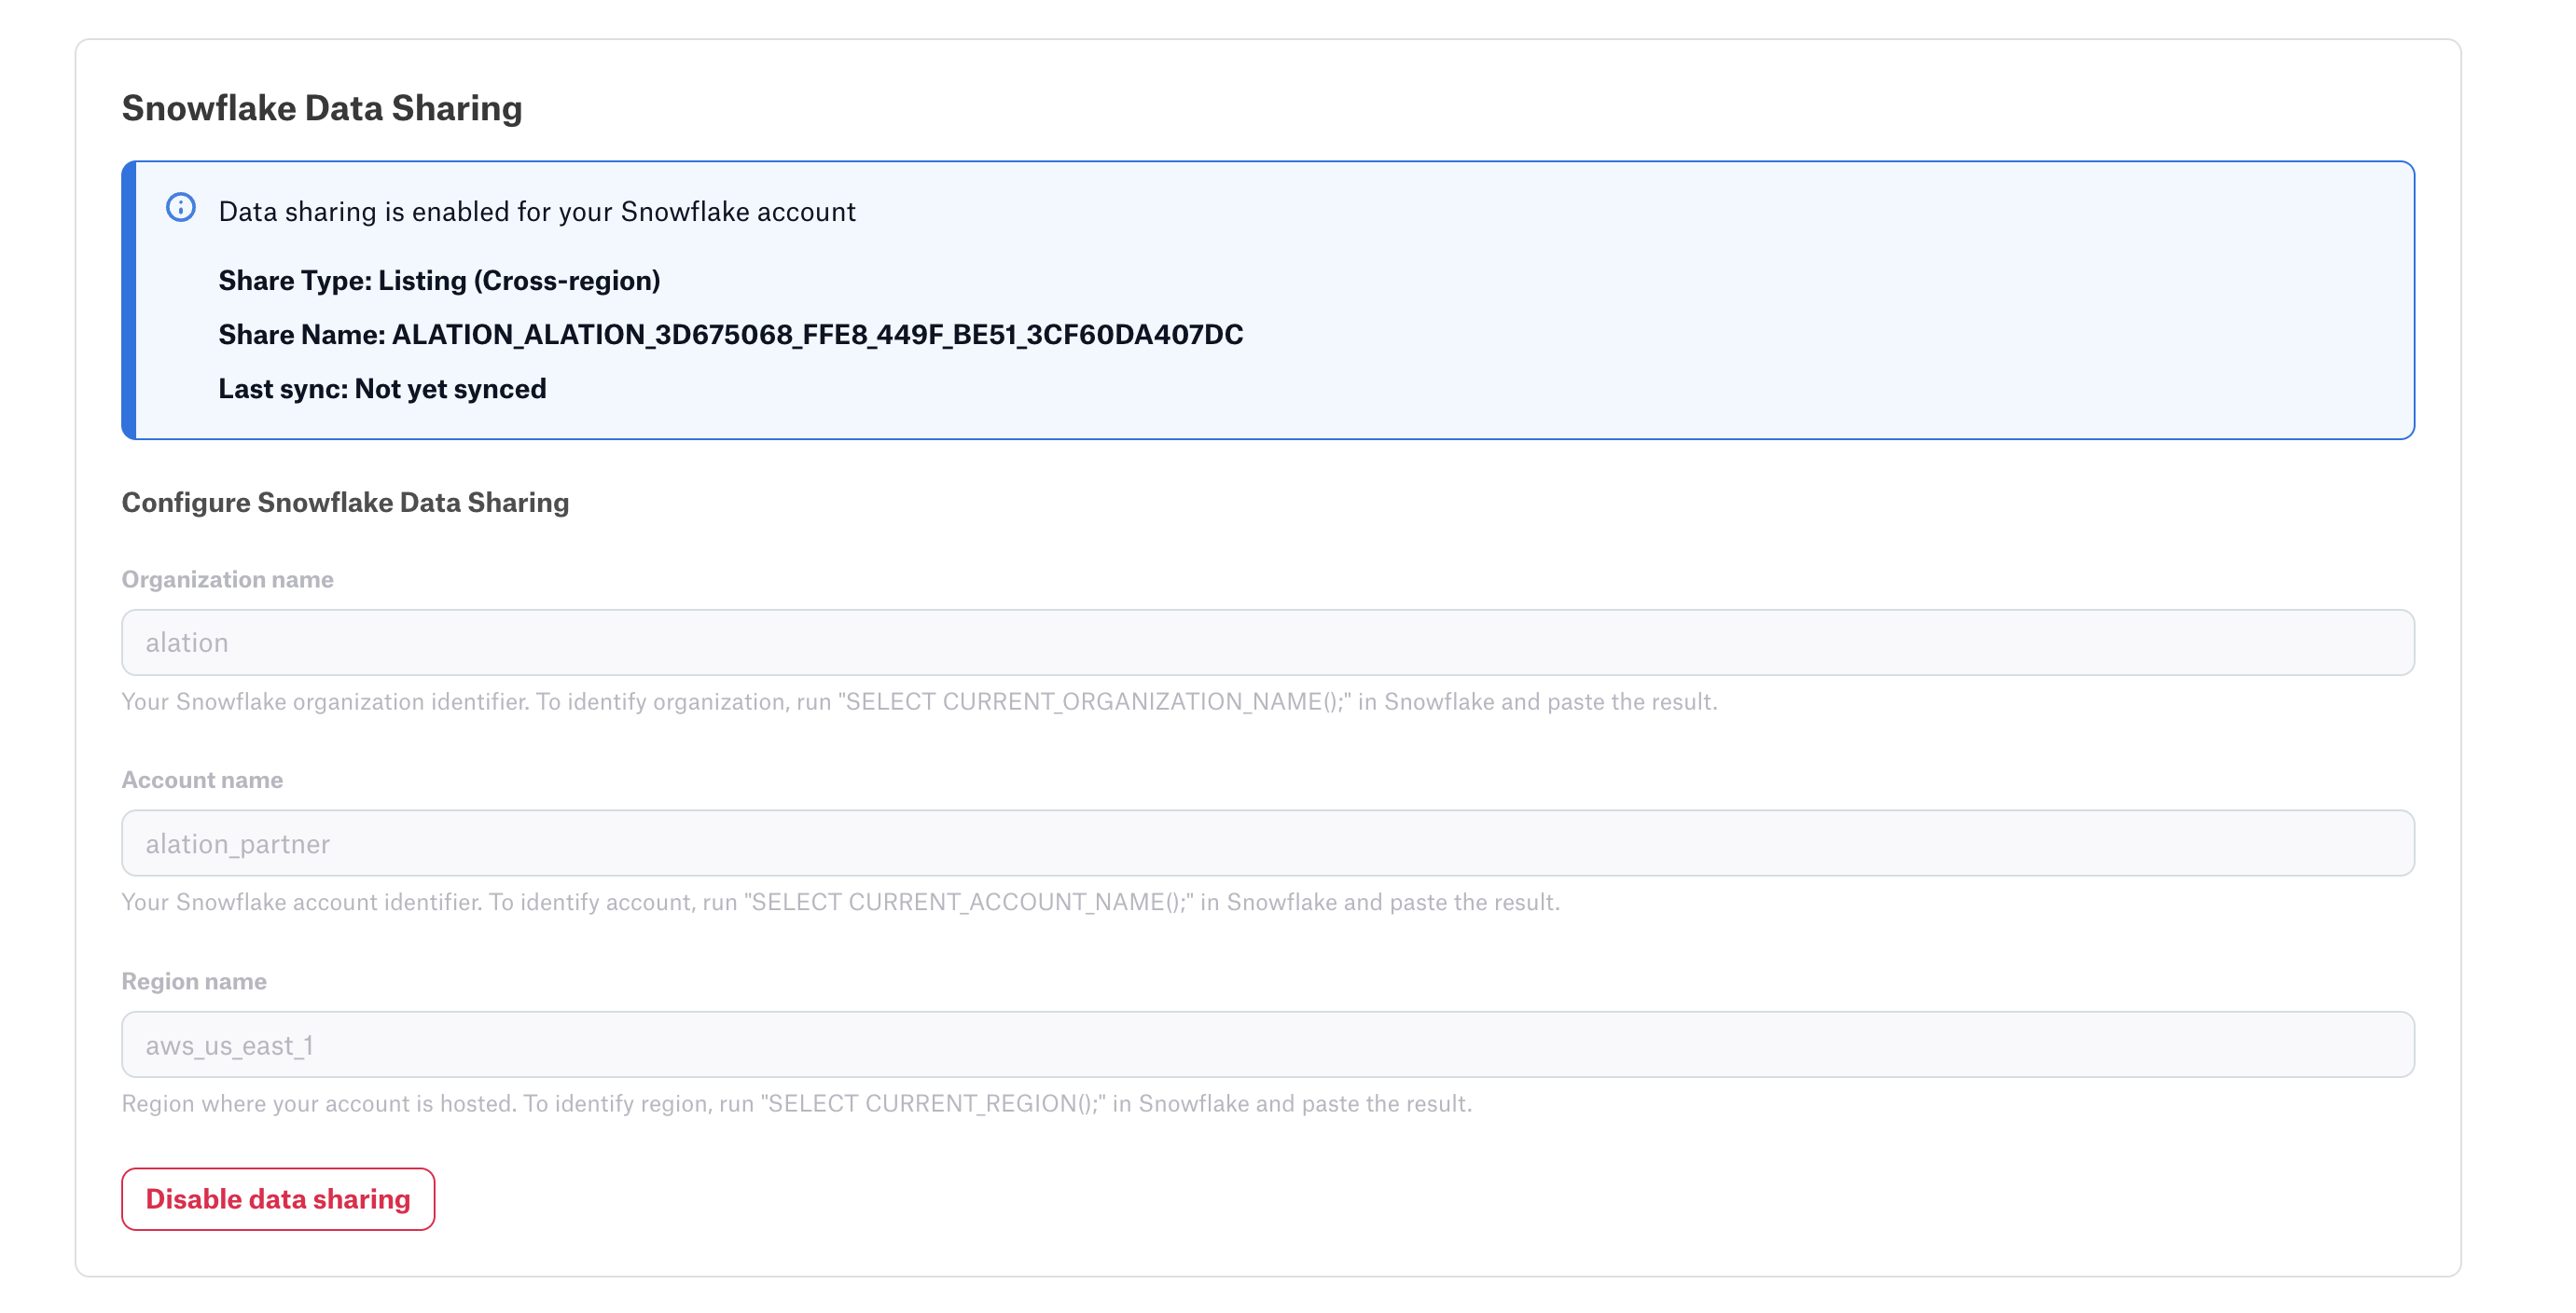Click the Account name label
Viewport: 2576px width, 1313px height.
202,779
